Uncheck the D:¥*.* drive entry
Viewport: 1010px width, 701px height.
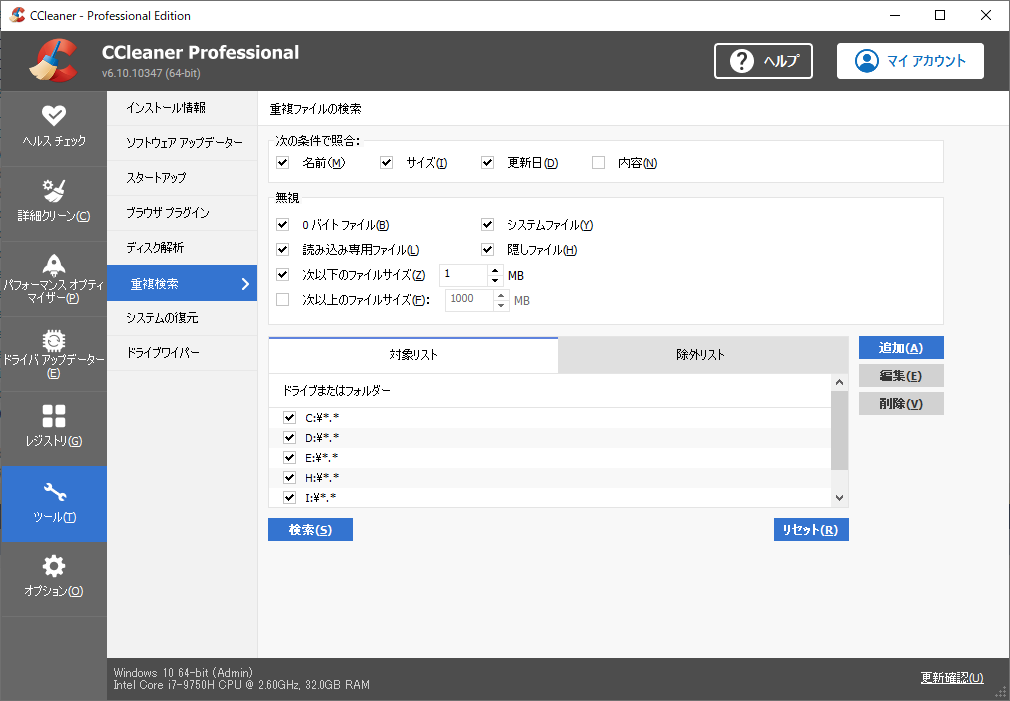(289, 437)
